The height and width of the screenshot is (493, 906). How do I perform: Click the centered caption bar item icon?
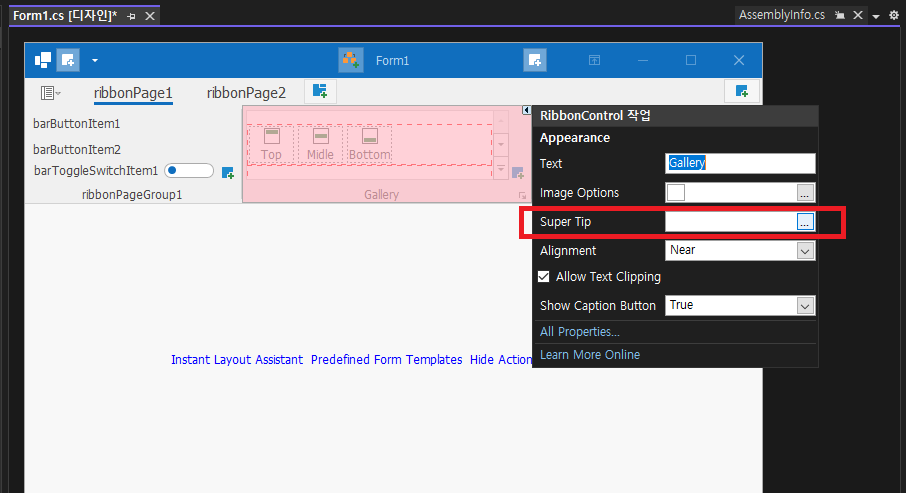(x=351, y=60)
